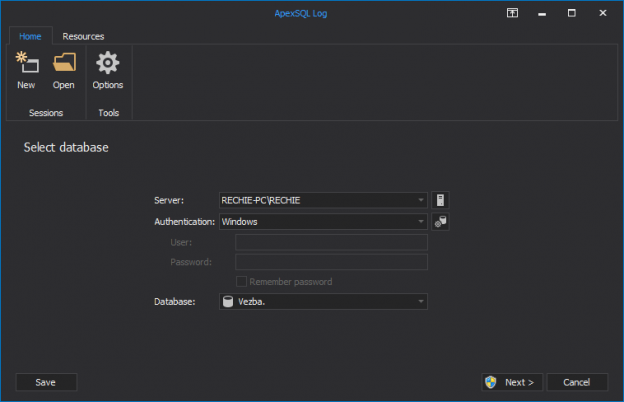
Task: Expand the Server dropdown
Action: [421, 200]
